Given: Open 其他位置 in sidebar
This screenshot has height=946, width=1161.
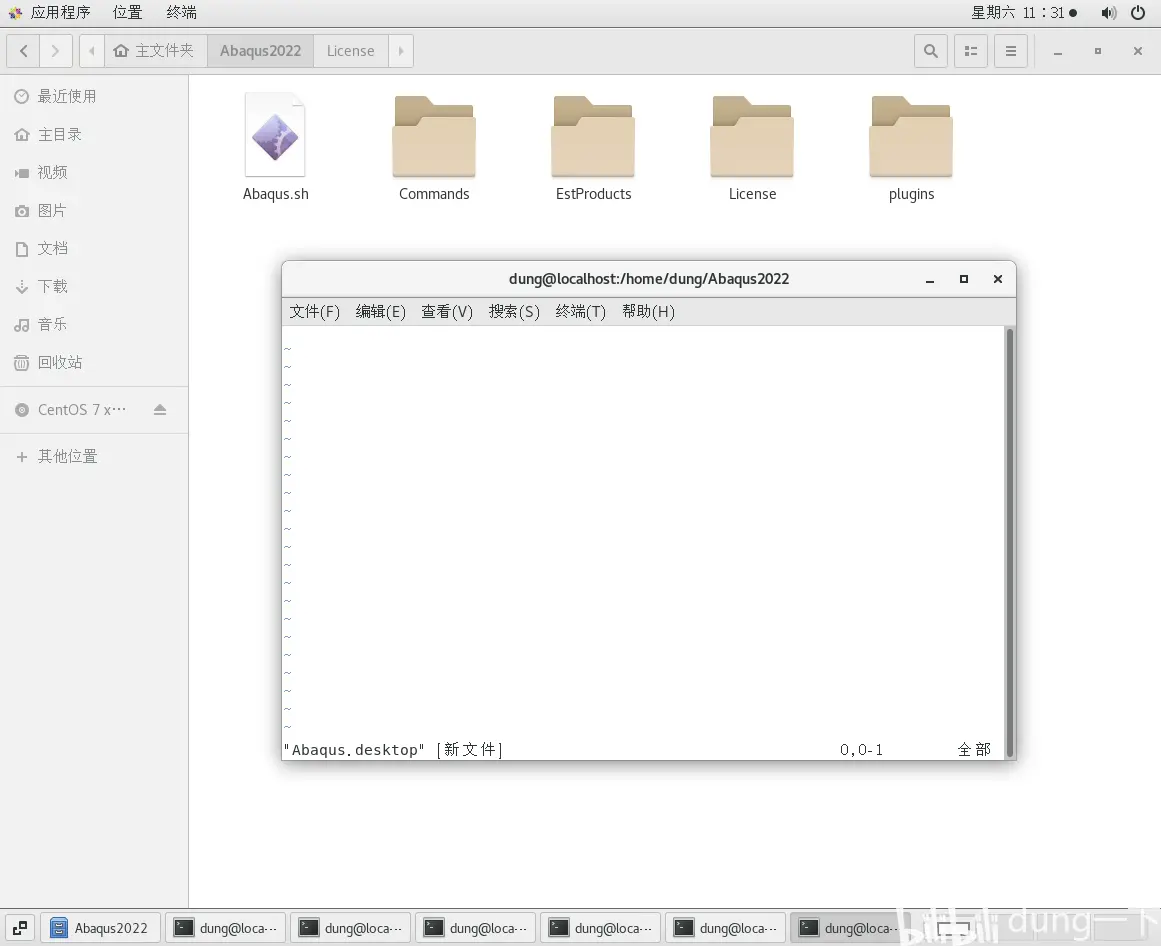Looking at the screenshot, I should [x=94, y=457].
